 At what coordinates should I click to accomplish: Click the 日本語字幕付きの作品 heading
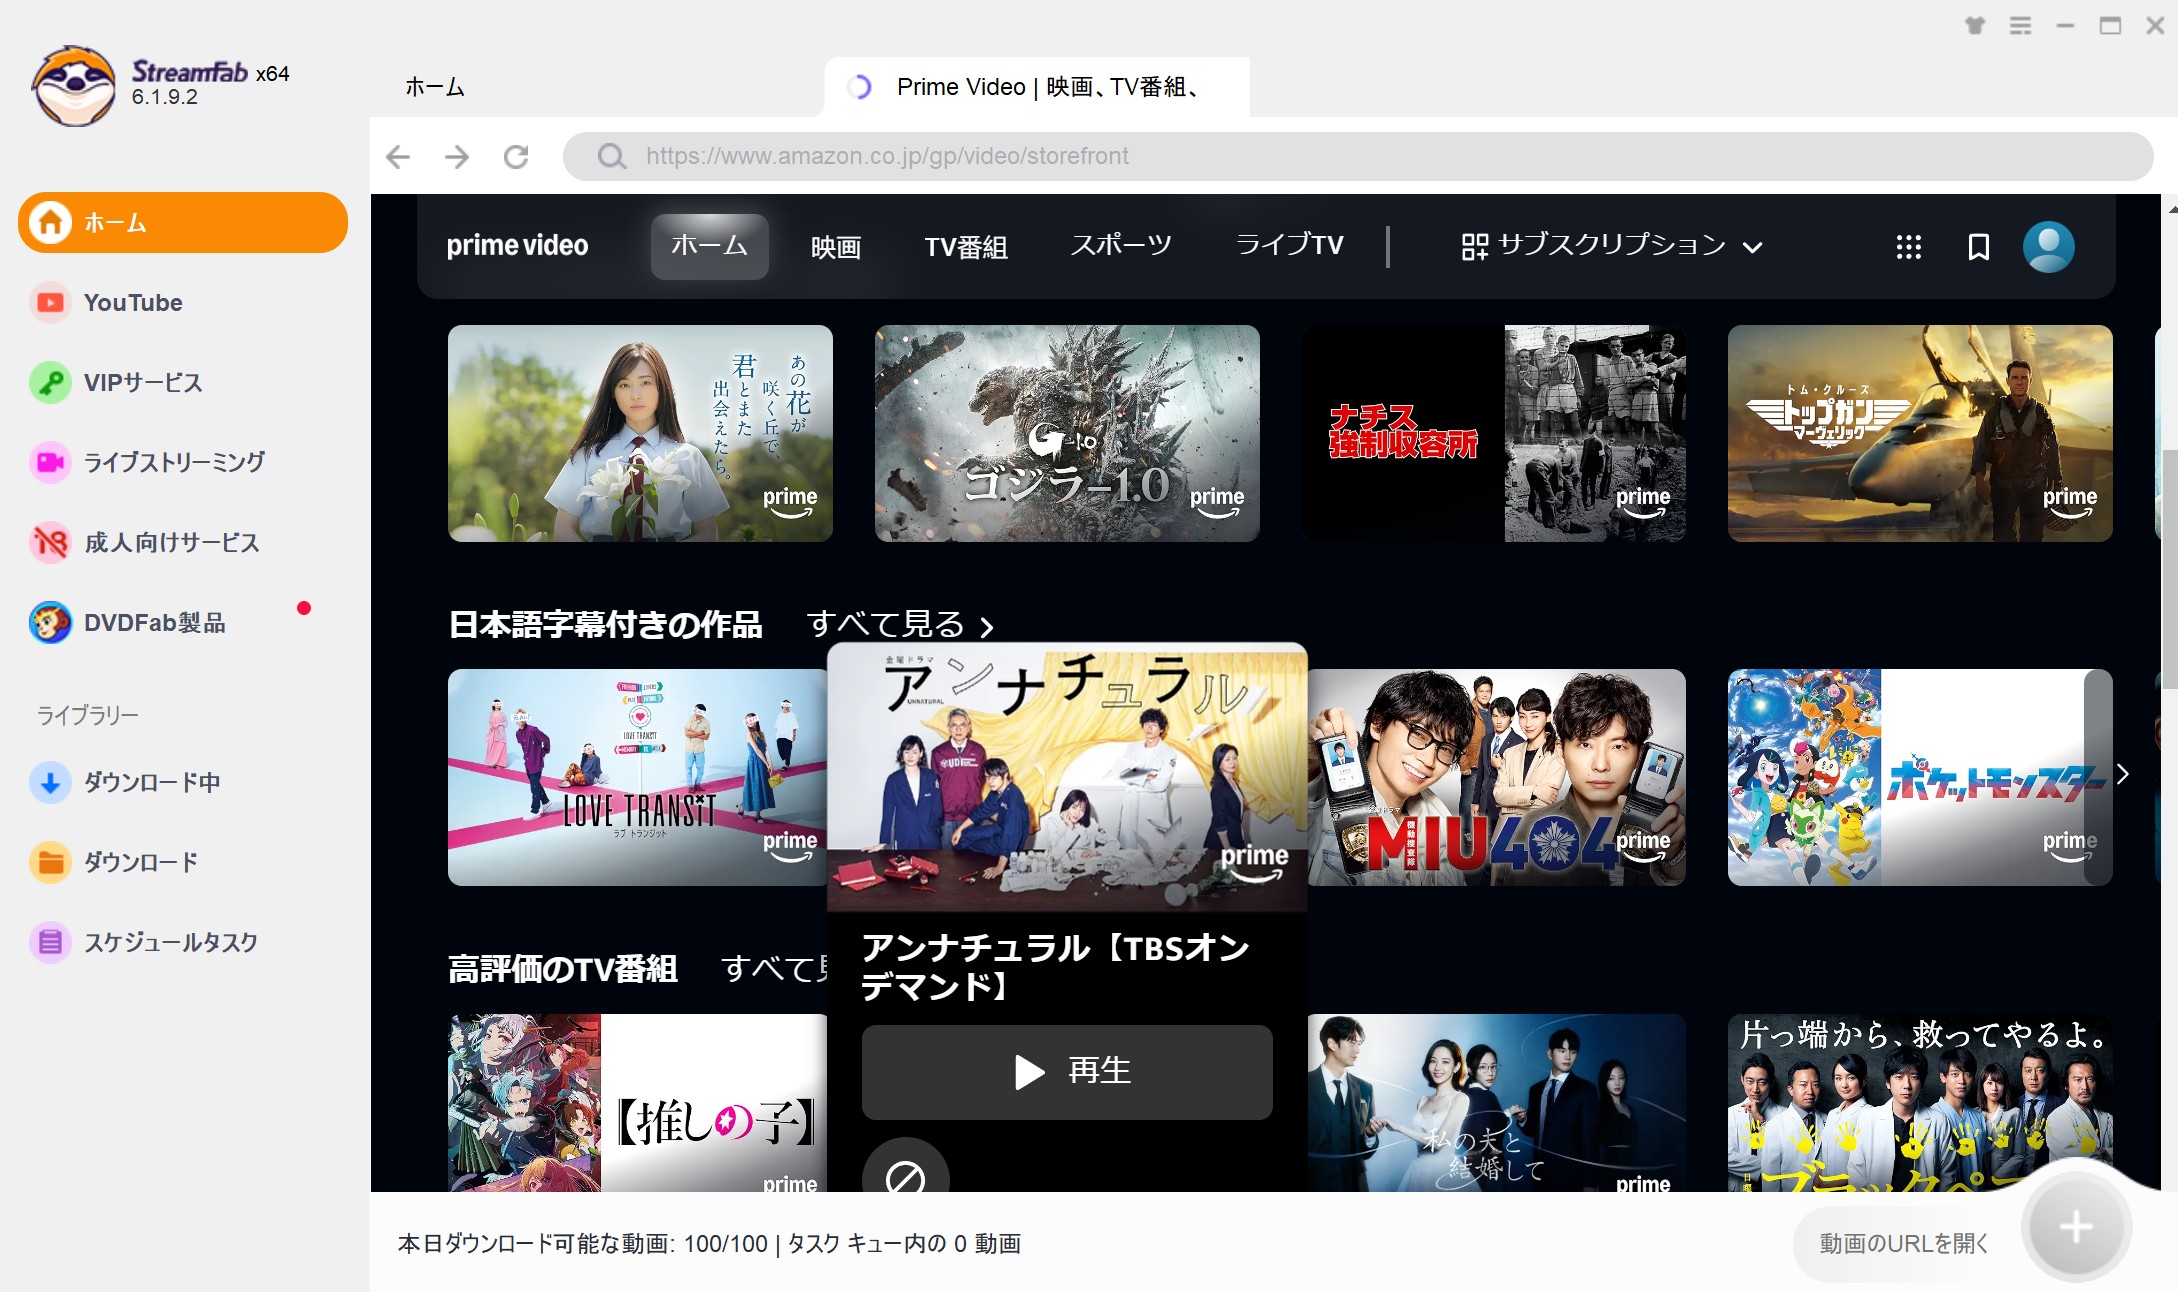tap(605, 625)
